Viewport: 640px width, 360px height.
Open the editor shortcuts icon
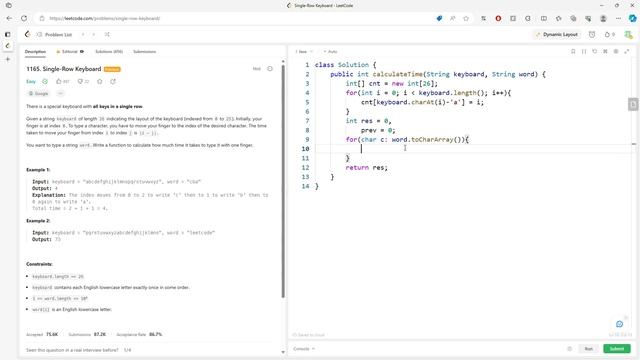pyautogui.click(x=605, y=51)
